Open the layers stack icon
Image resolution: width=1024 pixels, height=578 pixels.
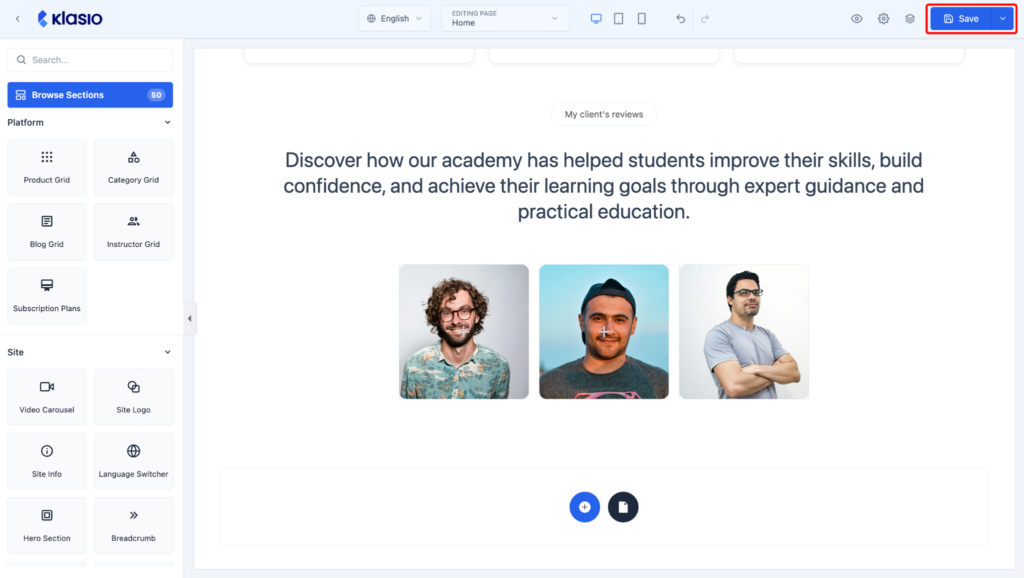910,19
